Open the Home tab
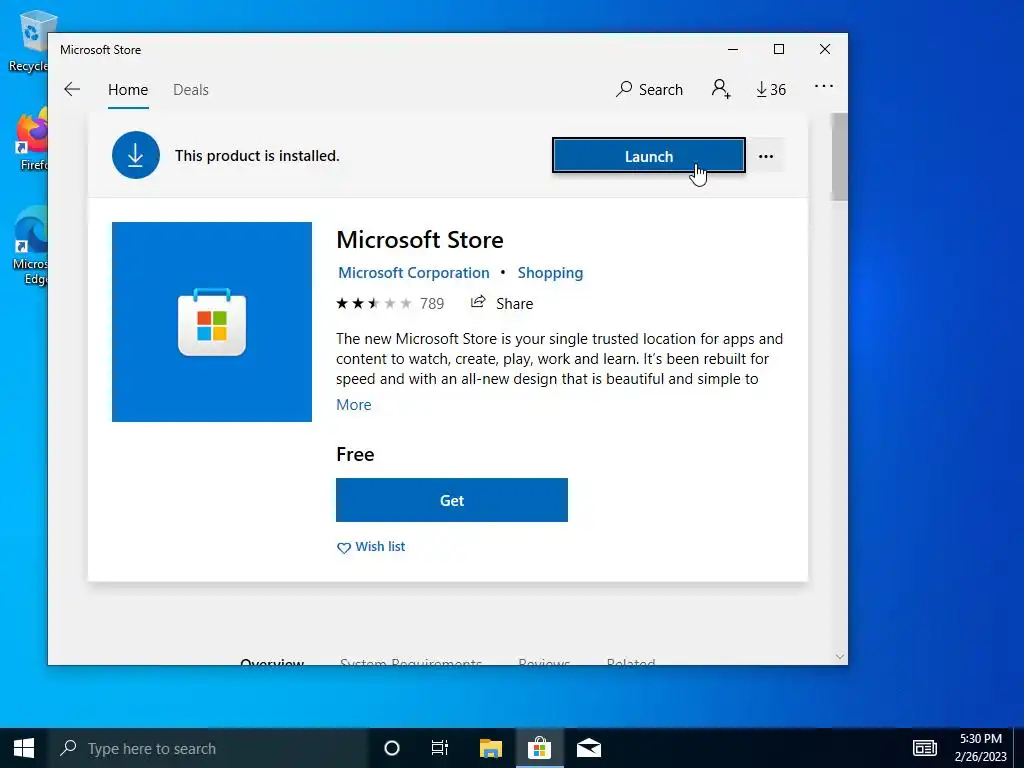 [x=128, y=89]
